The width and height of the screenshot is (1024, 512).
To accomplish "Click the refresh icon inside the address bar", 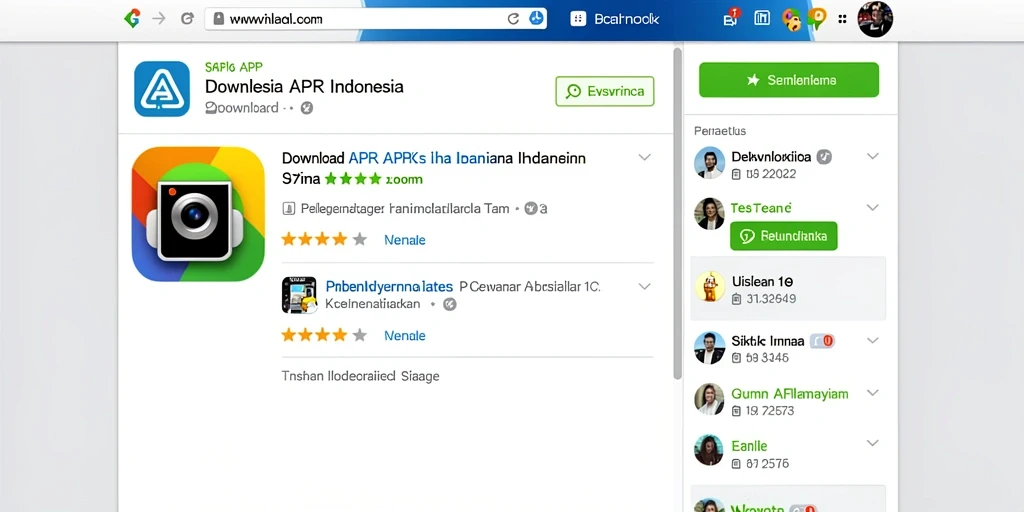I will click(513, 19).
